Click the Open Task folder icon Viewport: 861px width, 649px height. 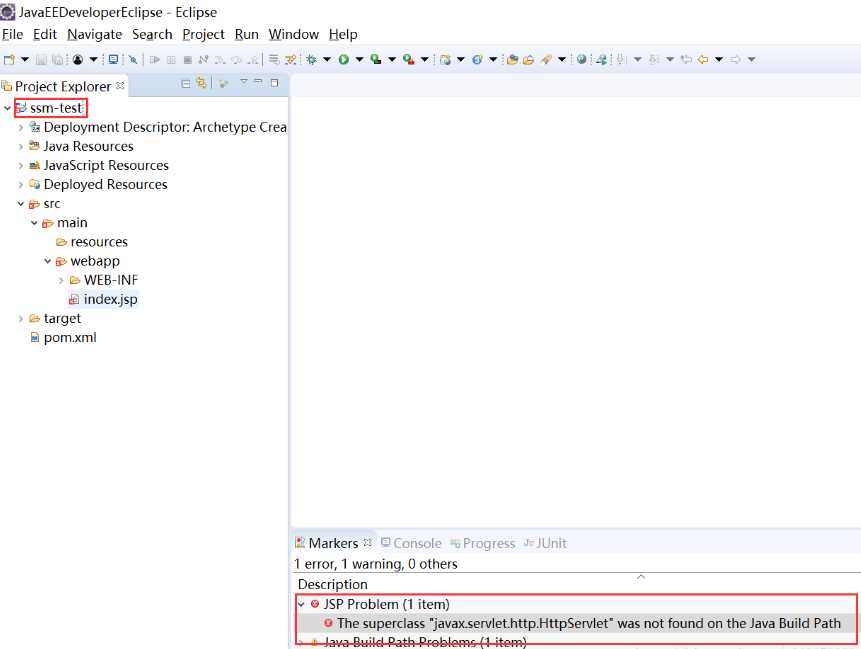[528, 59]
